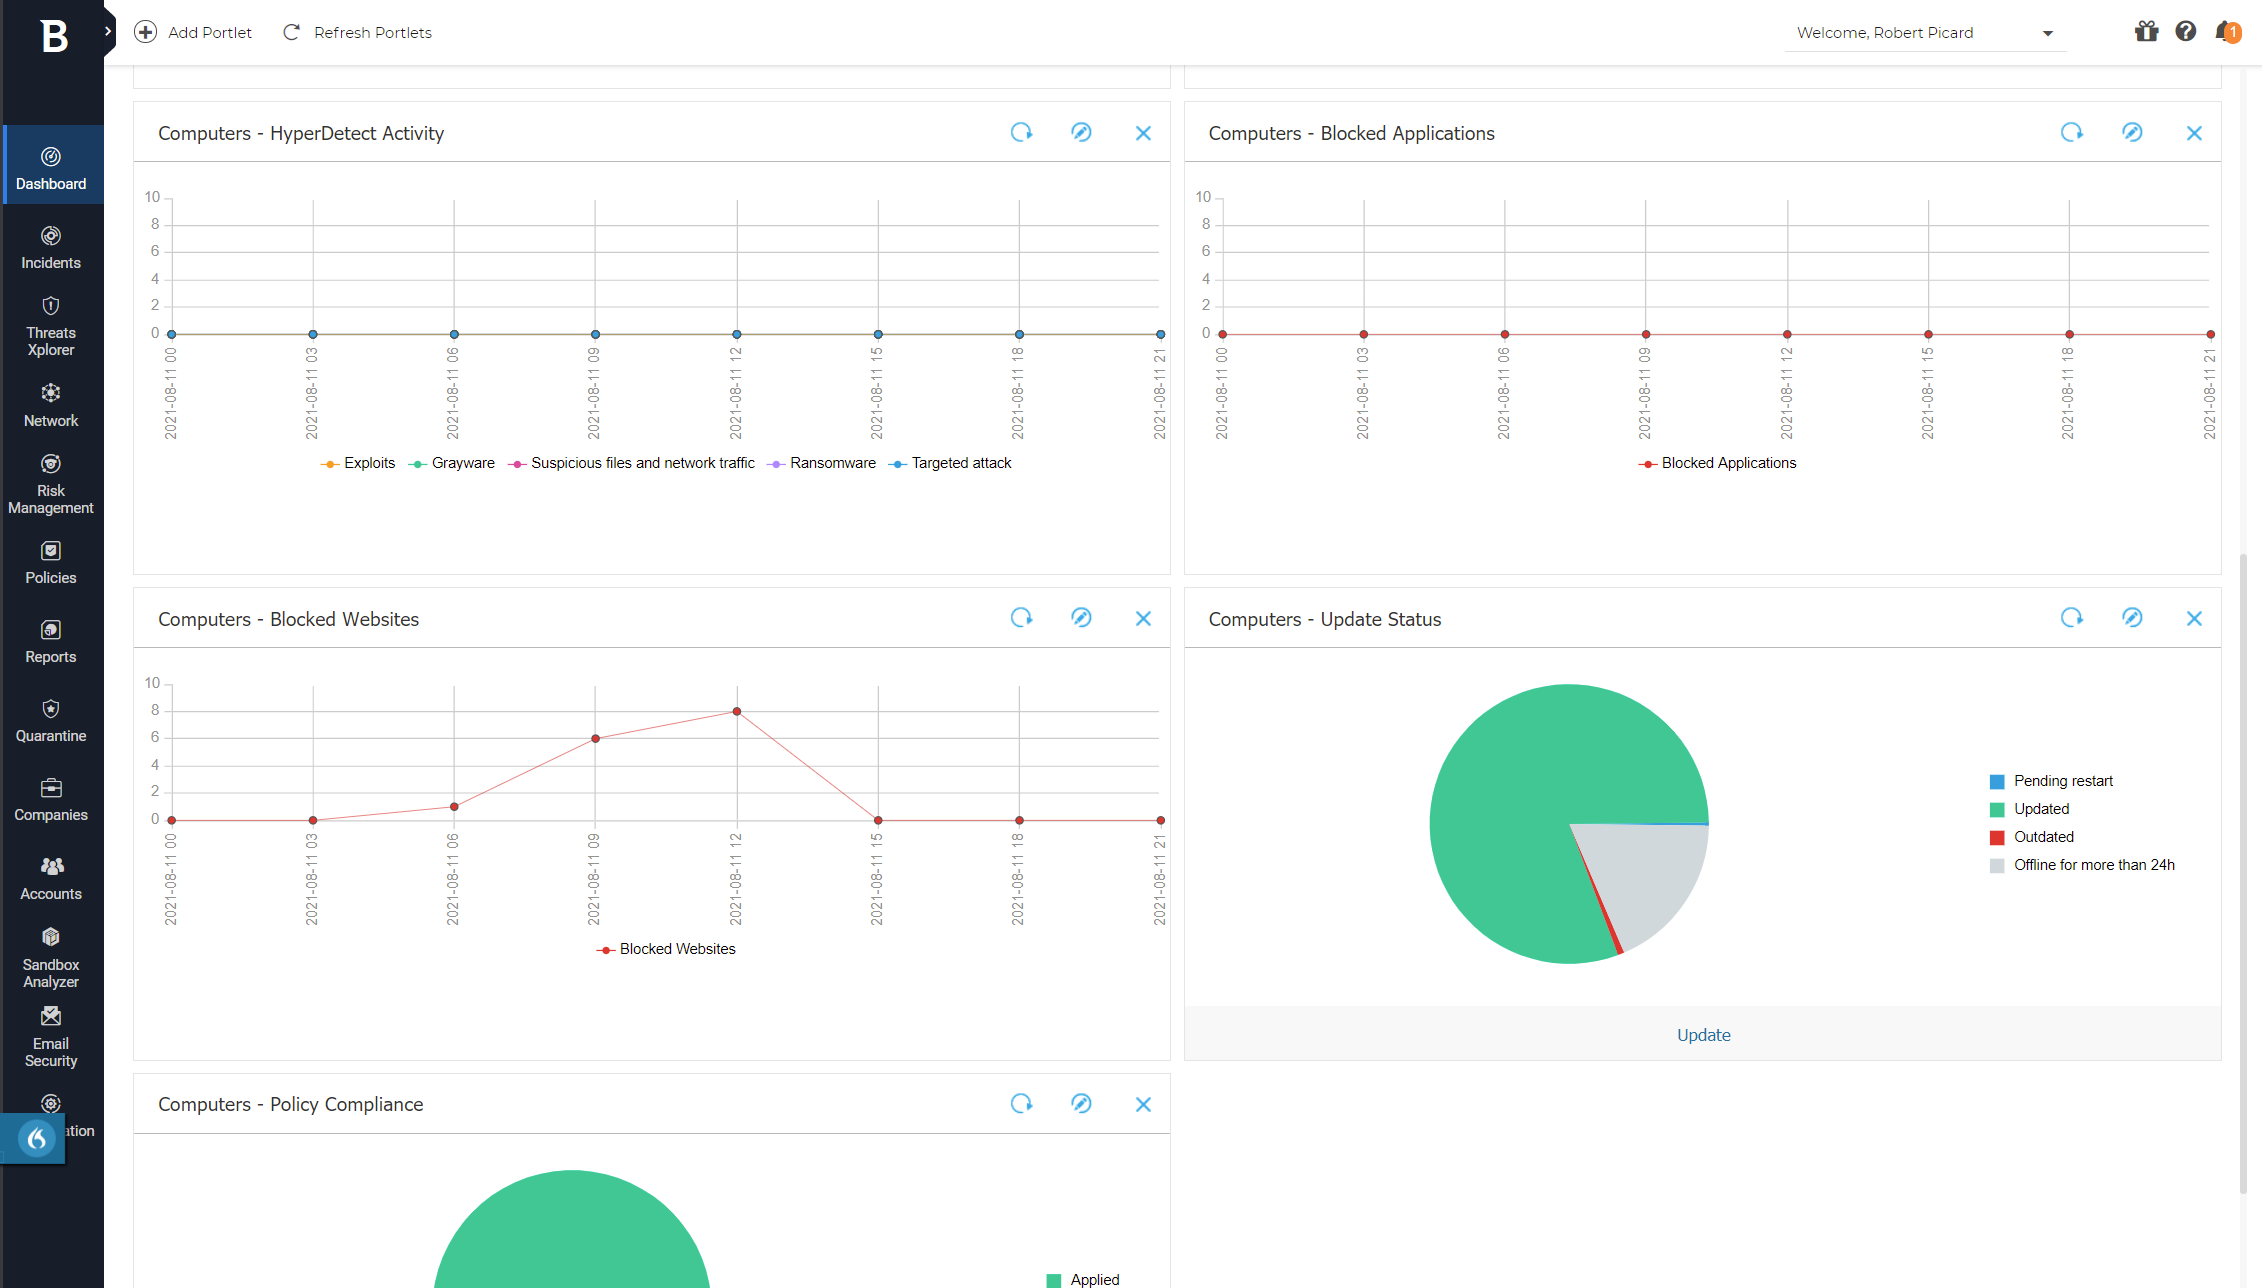Toggle Ransomware series in legend

click(822, 463)
